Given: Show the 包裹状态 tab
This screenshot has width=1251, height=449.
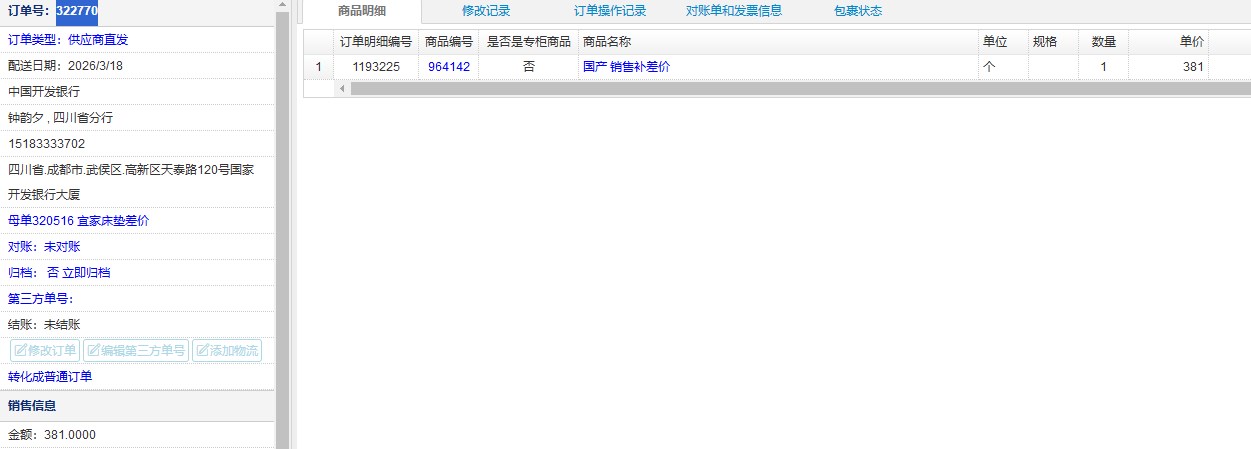Looking at the screenshot, I should pos(857,11).
